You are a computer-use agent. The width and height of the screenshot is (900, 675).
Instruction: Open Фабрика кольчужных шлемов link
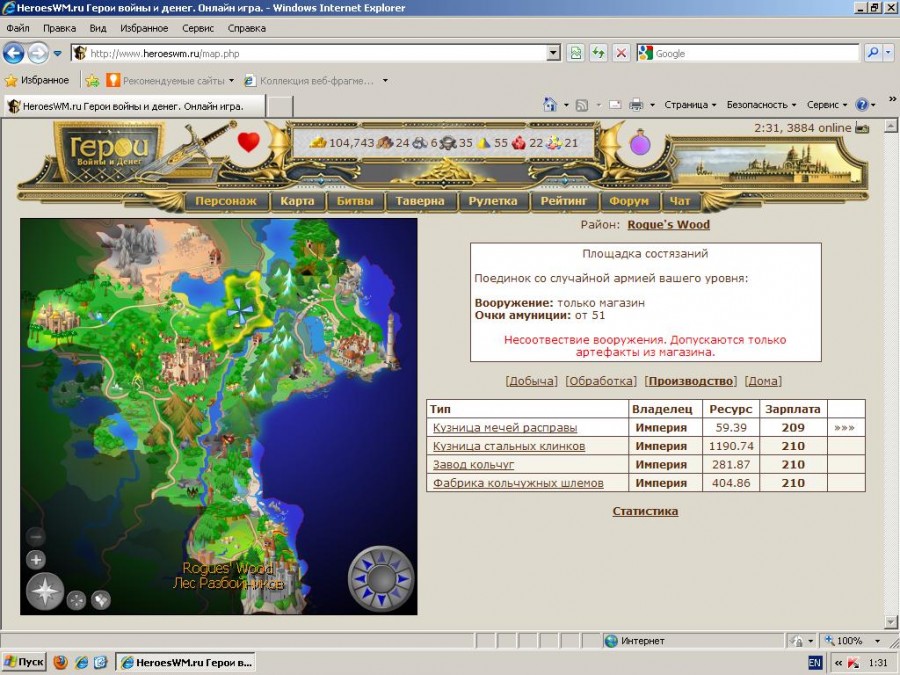click(x=518, y=483)
